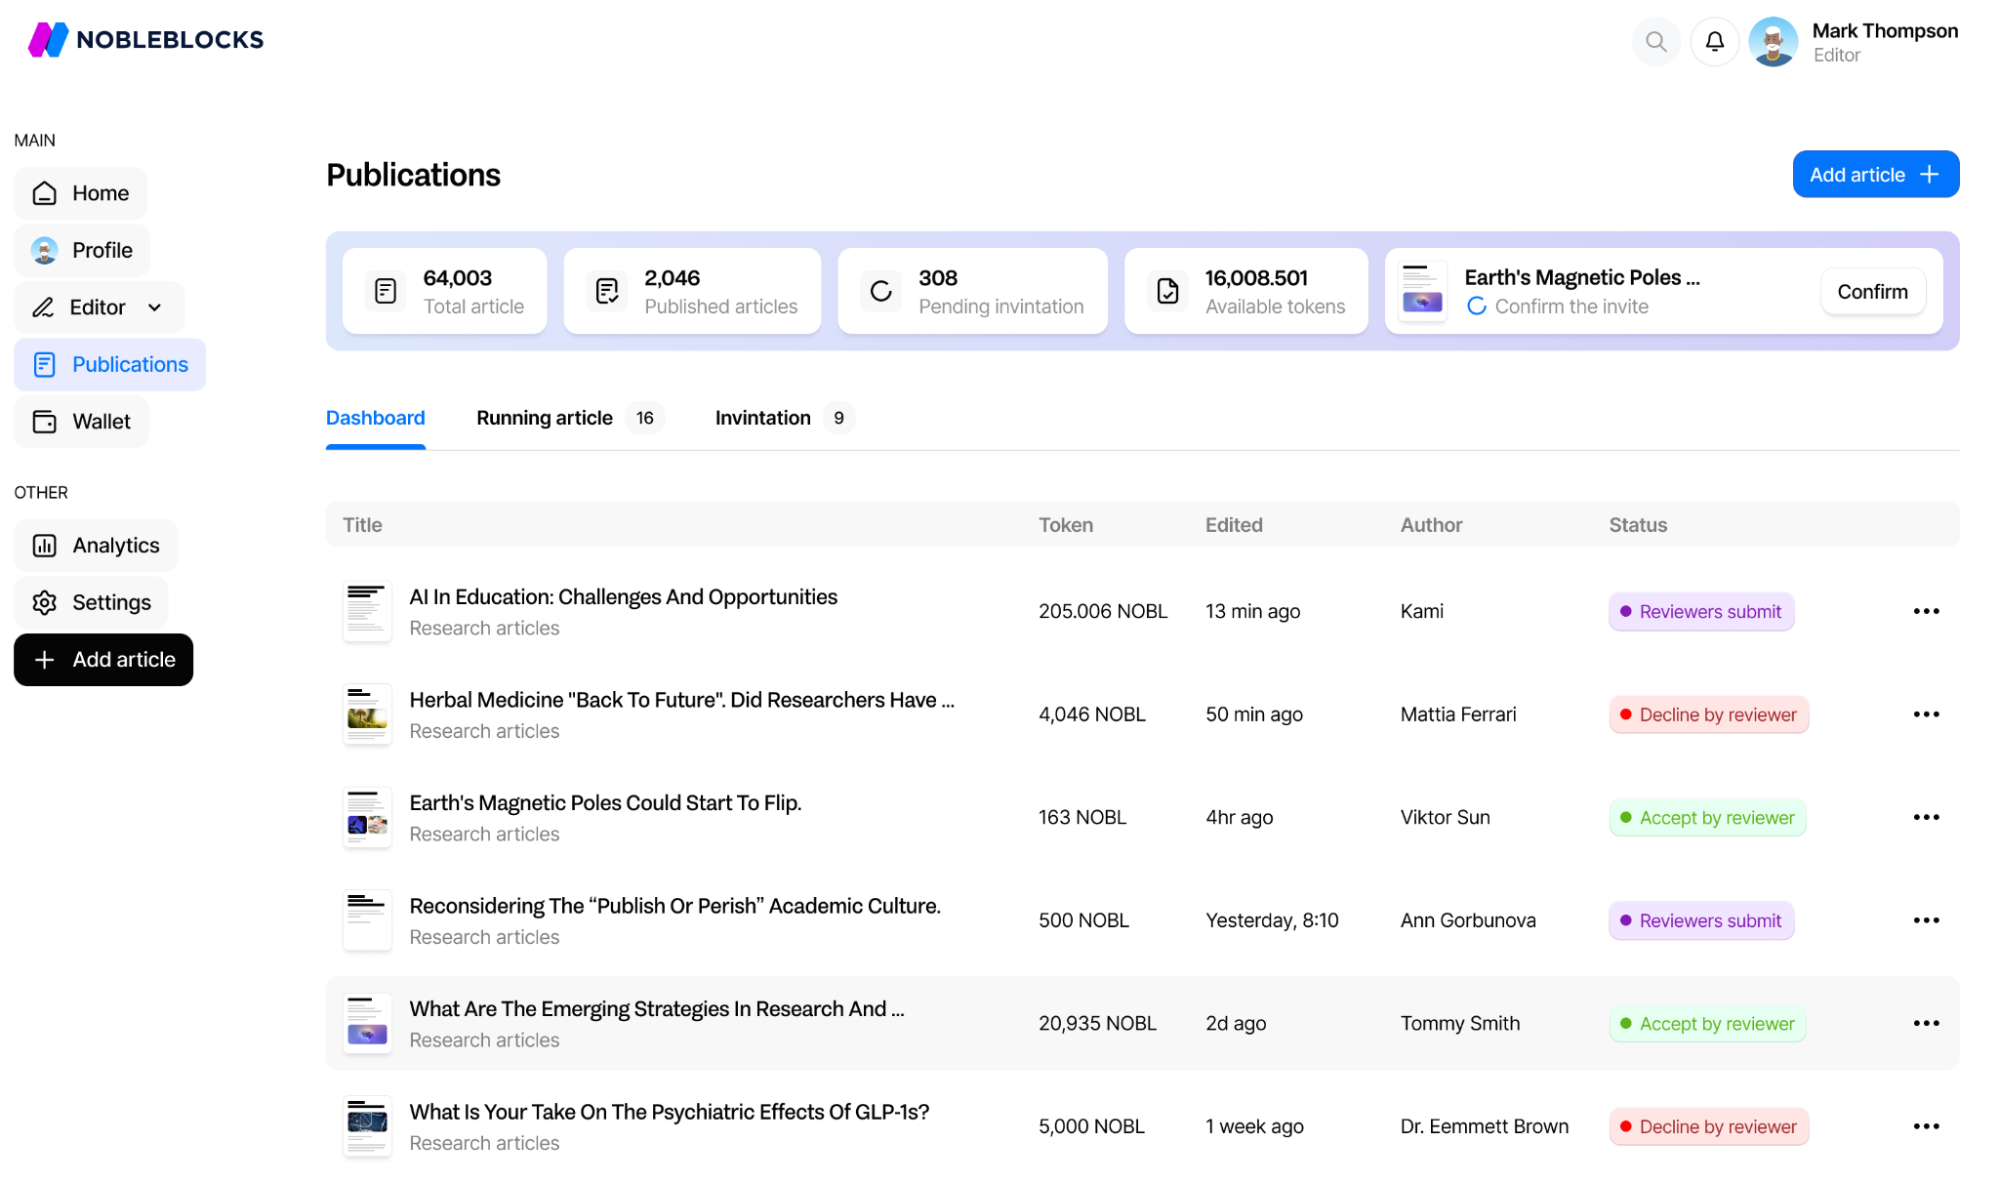The image size is (1999, 1192).
Task: Click the Total article count stat card
Action: [x=444, y=291]
